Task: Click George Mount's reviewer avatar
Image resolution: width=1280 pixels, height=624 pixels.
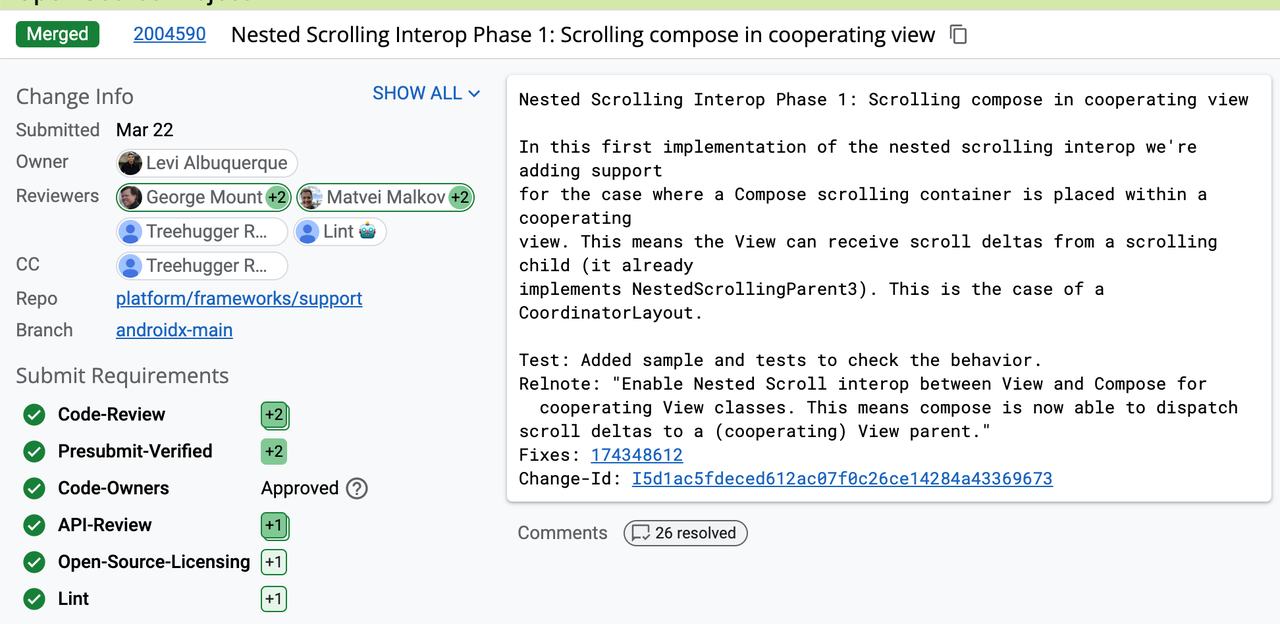Action: click(x=131, y=197)
